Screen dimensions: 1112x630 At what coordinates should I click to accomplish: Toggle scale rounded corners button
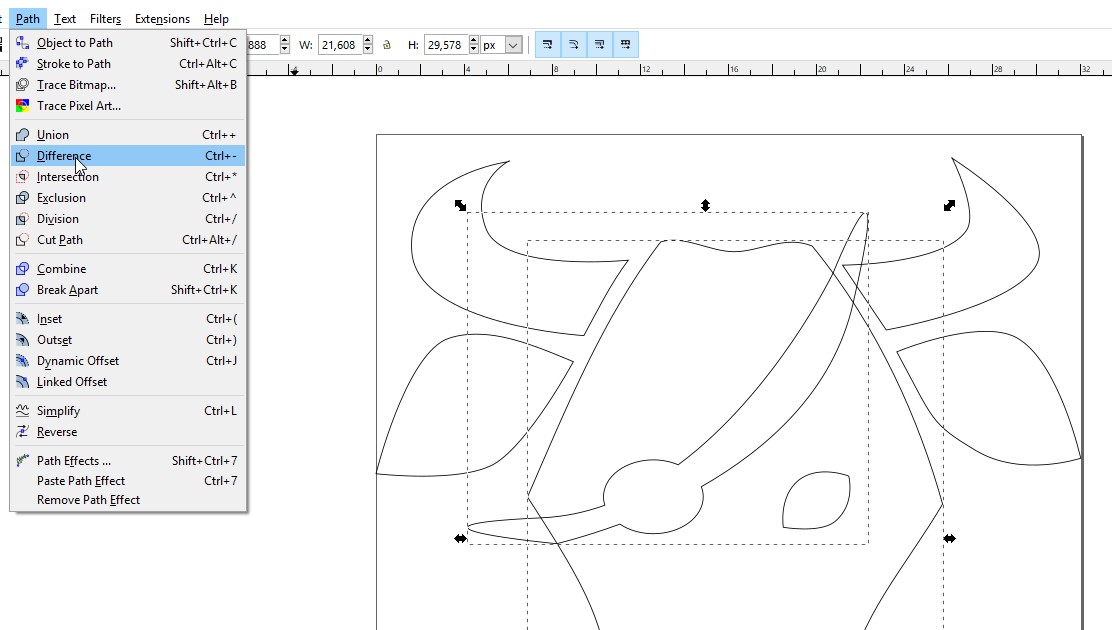pos(574,45)
